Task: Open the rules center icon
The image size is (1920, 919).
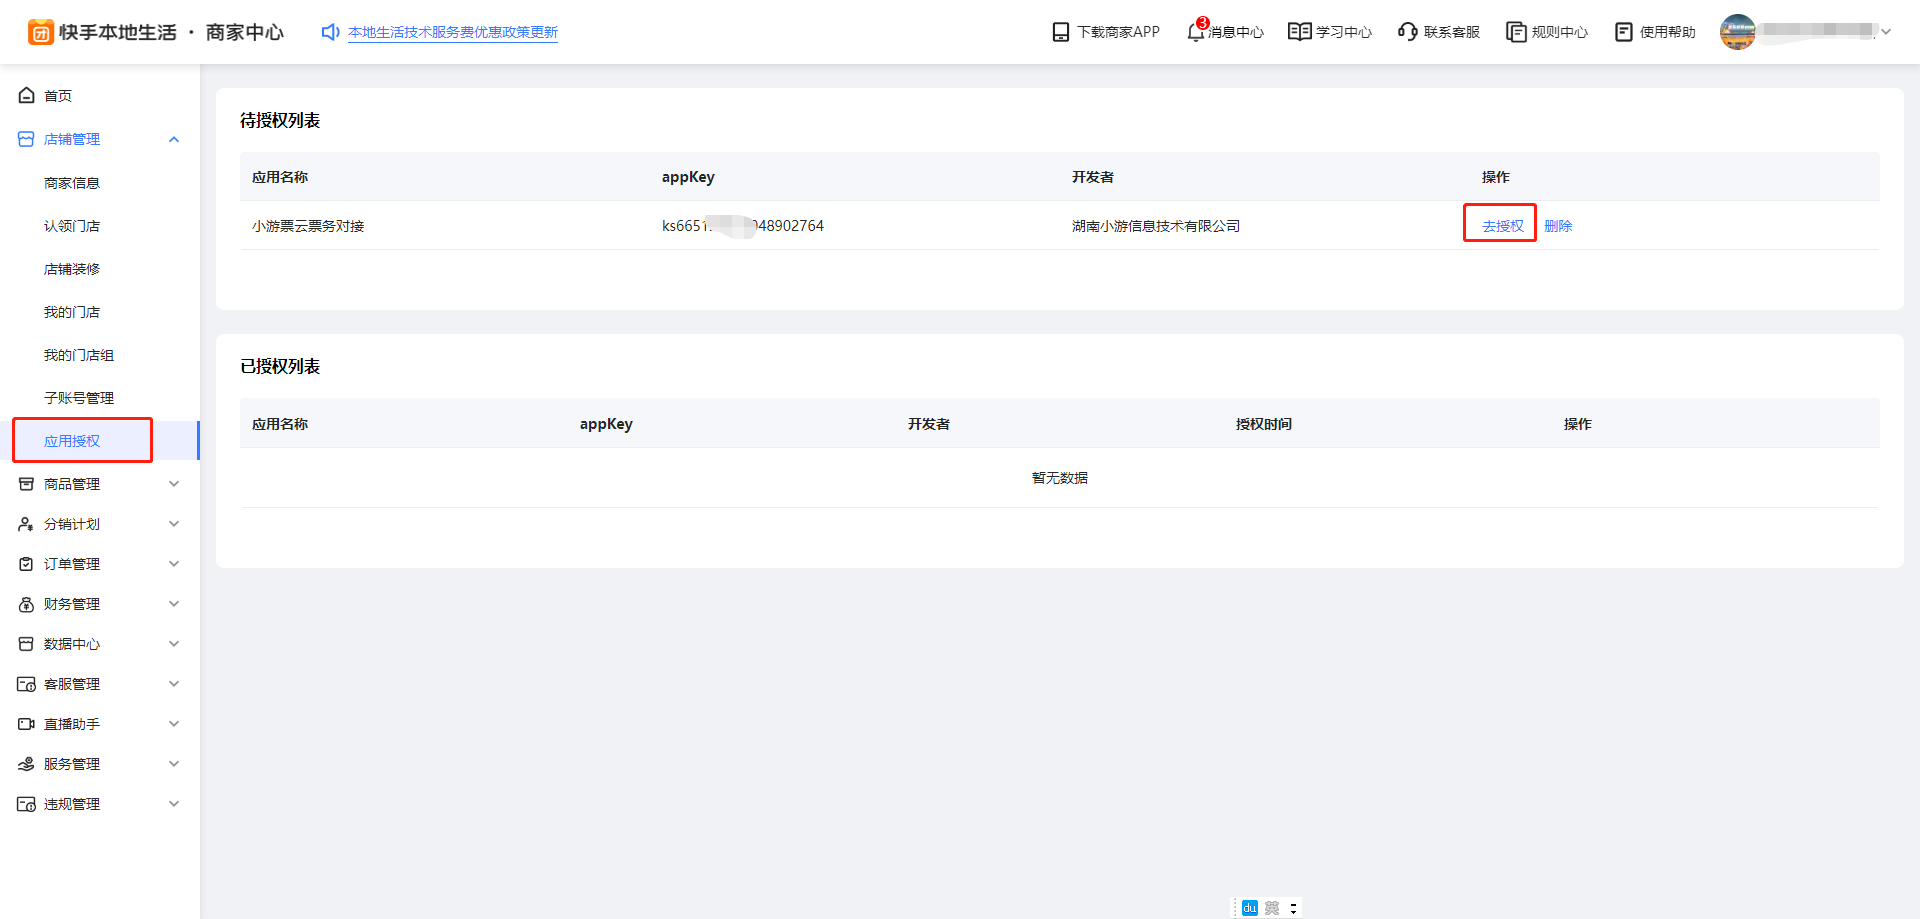Action: coord(1516,32)
